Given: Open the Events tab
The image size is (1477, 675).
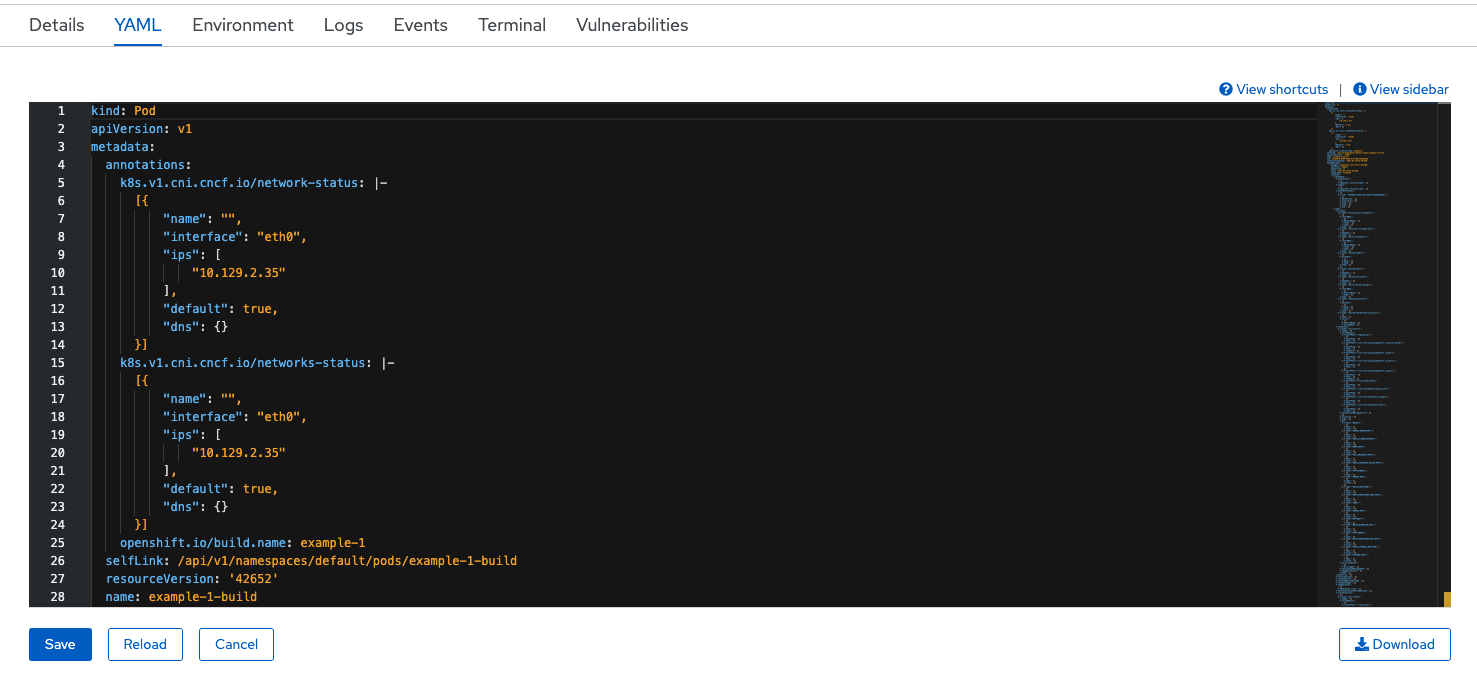Looking at the screenshot, I should pyautogui.click(x=420, y=24).
